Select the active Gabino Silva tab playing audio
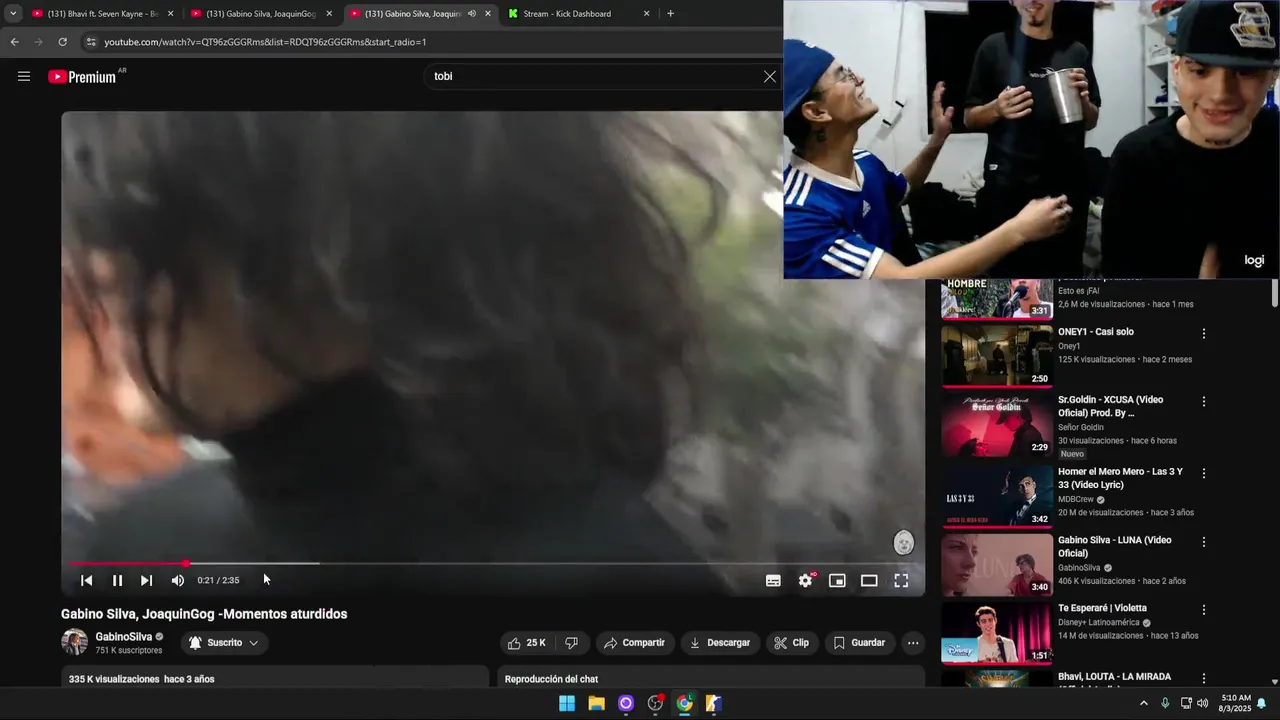This screenshot has height=720, width=1280. (412, 14)
